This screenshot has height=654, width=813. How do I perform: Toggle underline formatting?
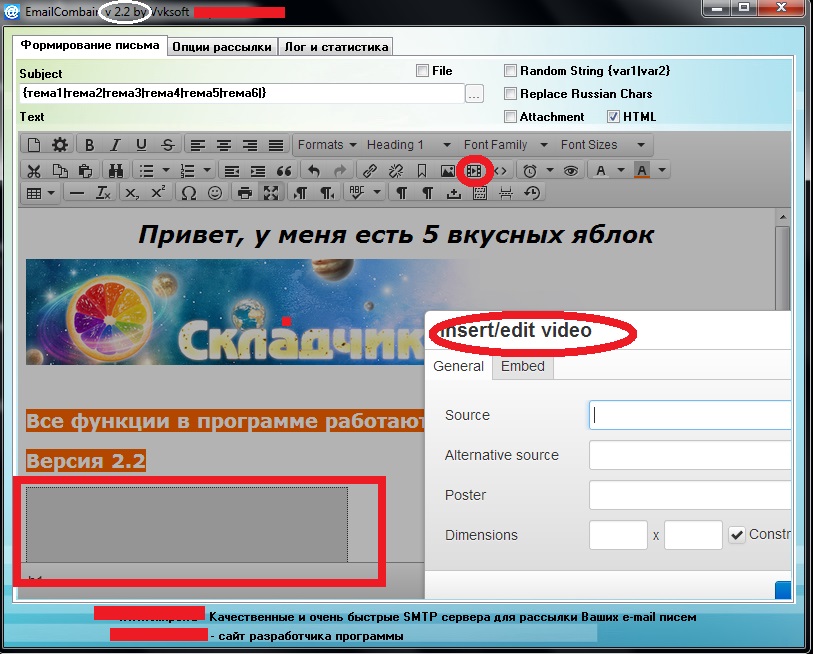141,145
